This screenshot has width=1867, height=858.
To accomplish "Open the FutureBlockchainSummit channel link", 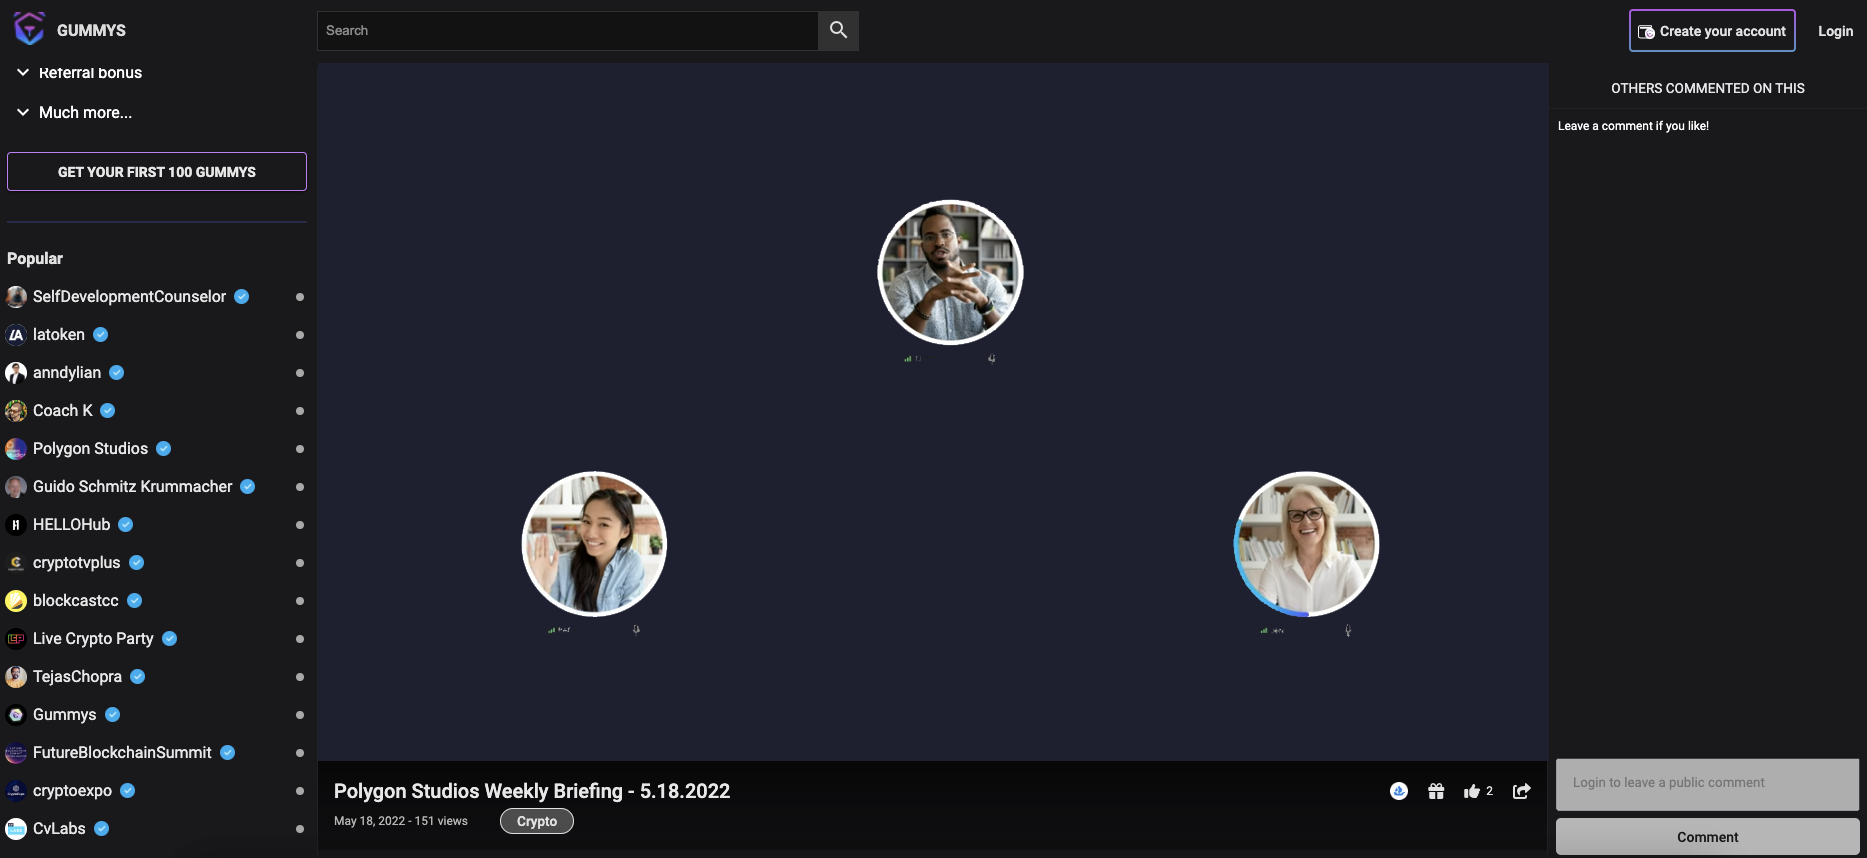I will (122, 752).
